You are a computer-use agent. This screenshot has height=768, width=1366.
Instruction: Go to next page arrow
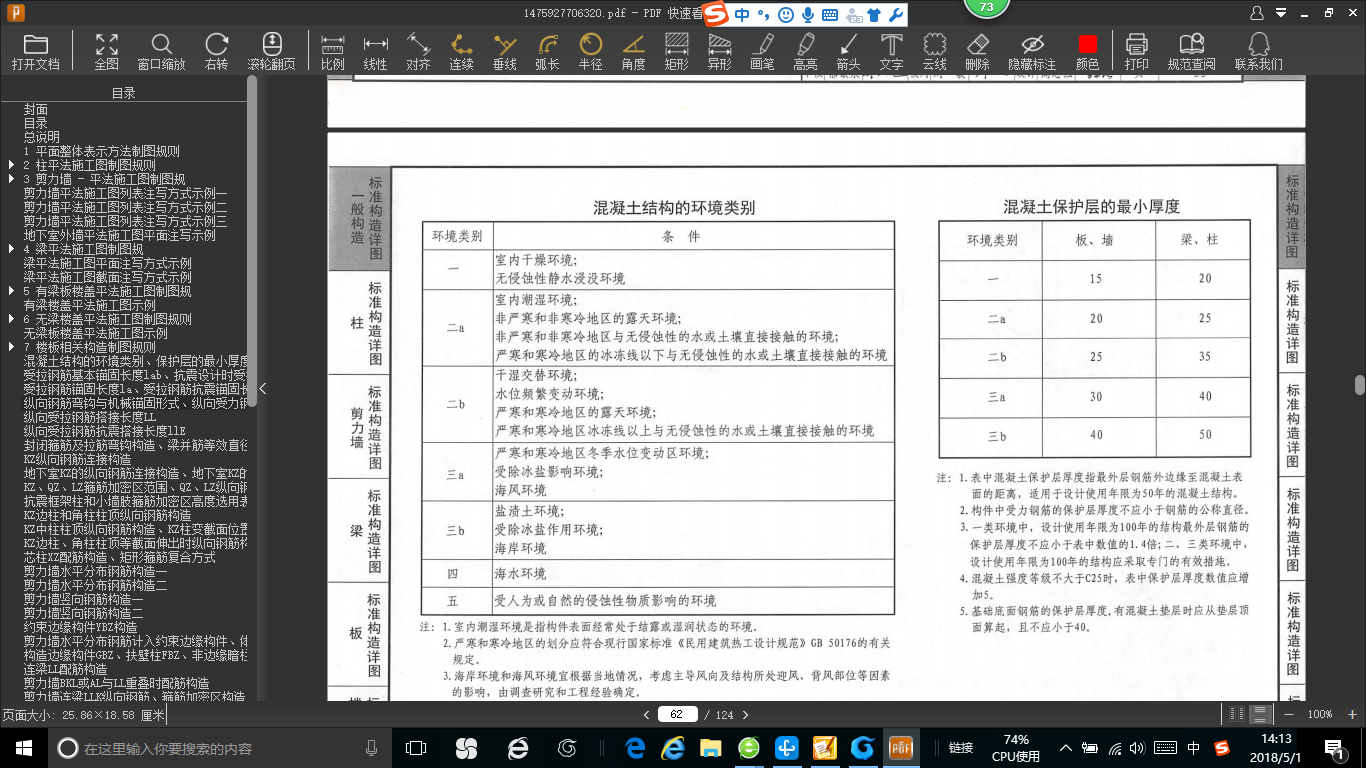(745, 715)
